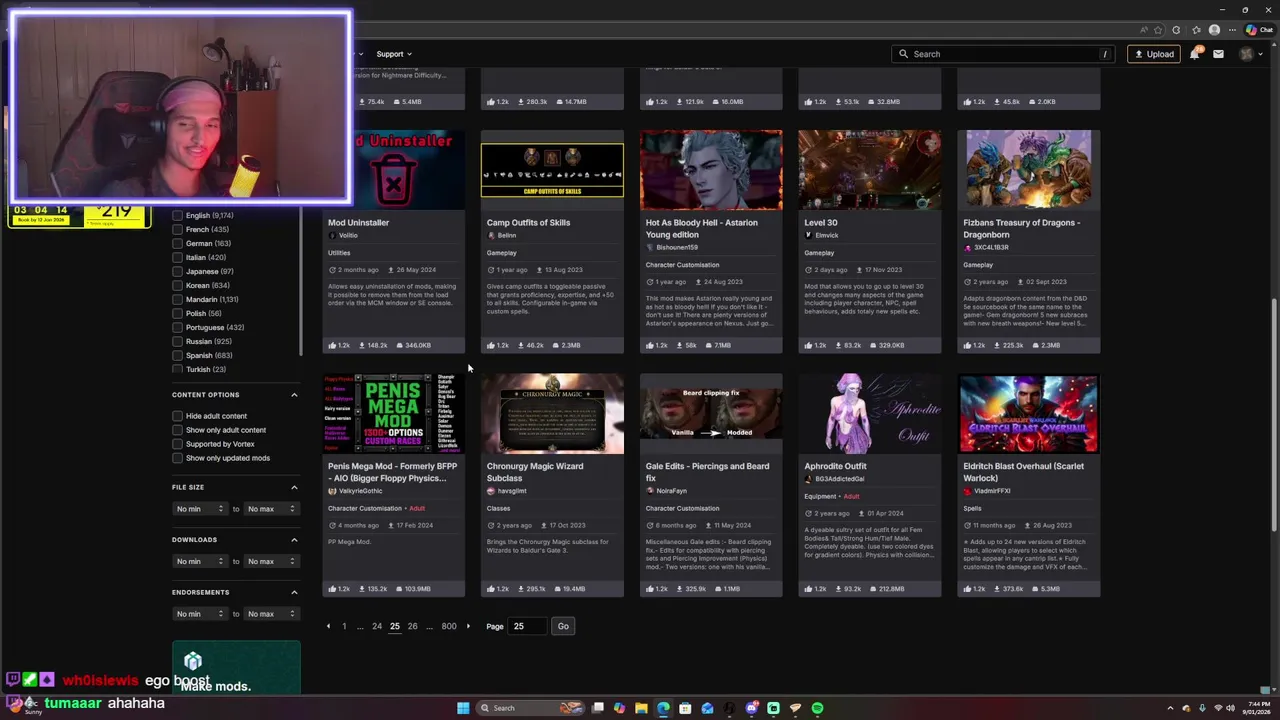The width and height of the screenshot is (1280, 720).
Task: Go to previous results page arrow
Action: pos(328,626)
